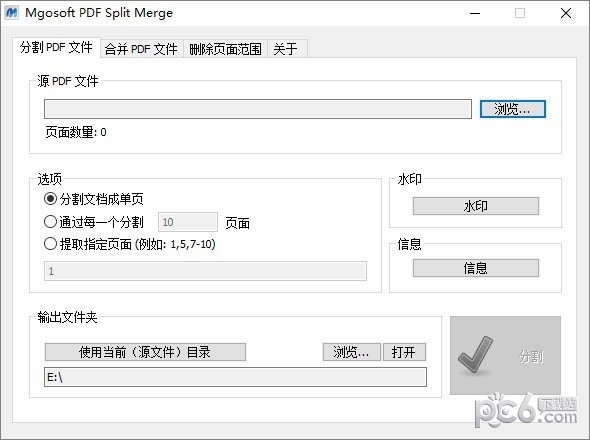Minimize the Mgosoft PDF Split Merge window
The height and width of the screenshot is (440, 590).
475,13
